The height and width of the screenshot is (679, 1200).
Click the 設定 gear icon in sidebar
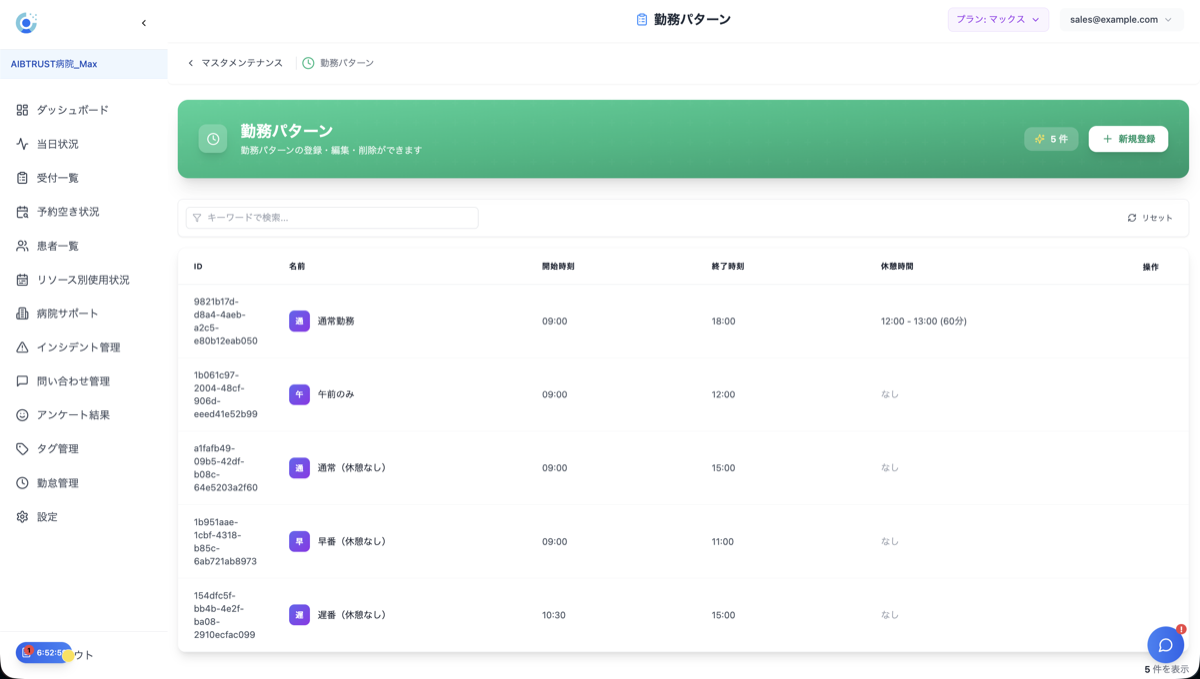coord(20,516)
